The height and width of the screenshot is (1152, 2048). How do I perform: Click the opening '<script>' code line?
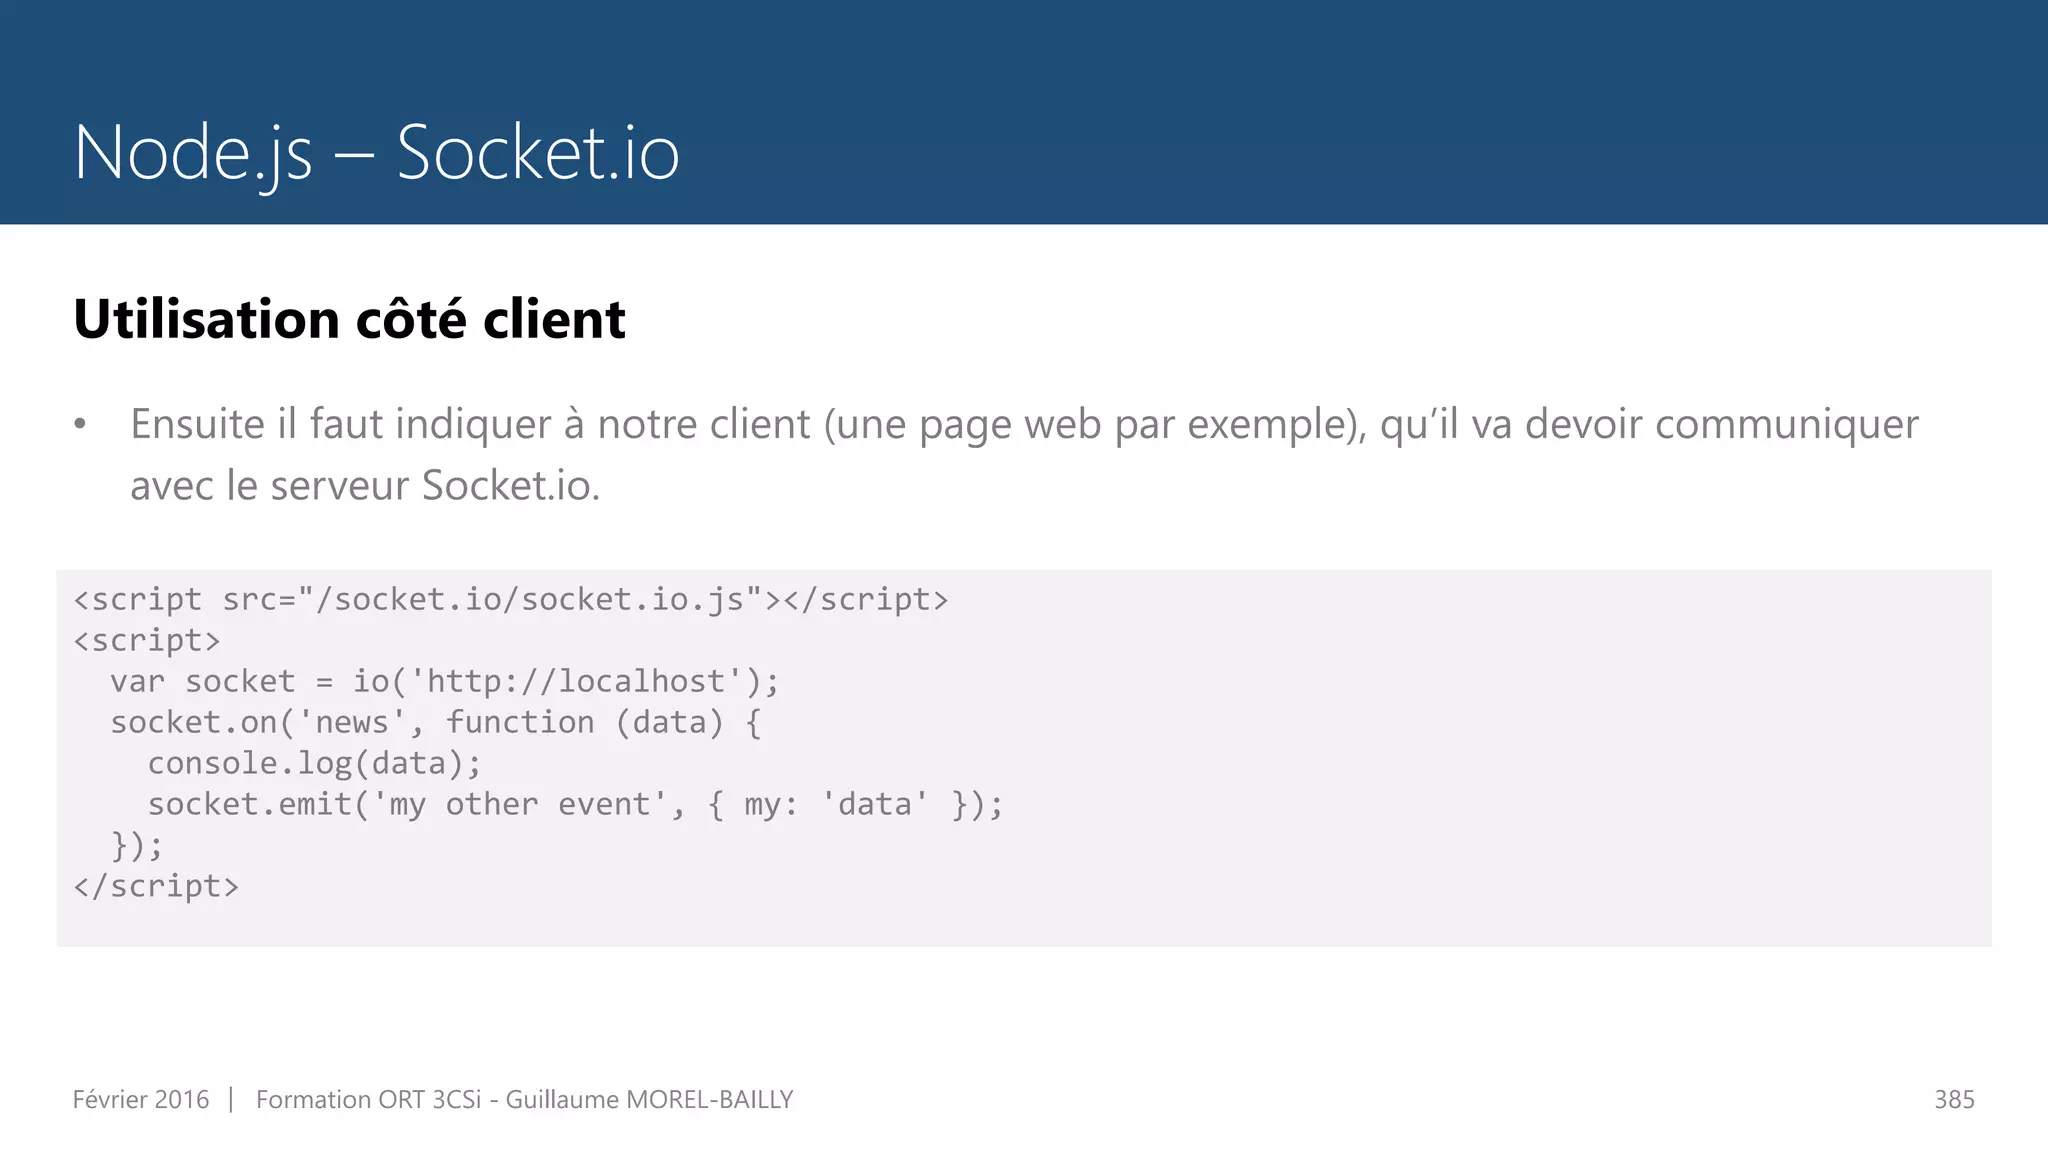[x=147, y=640]
